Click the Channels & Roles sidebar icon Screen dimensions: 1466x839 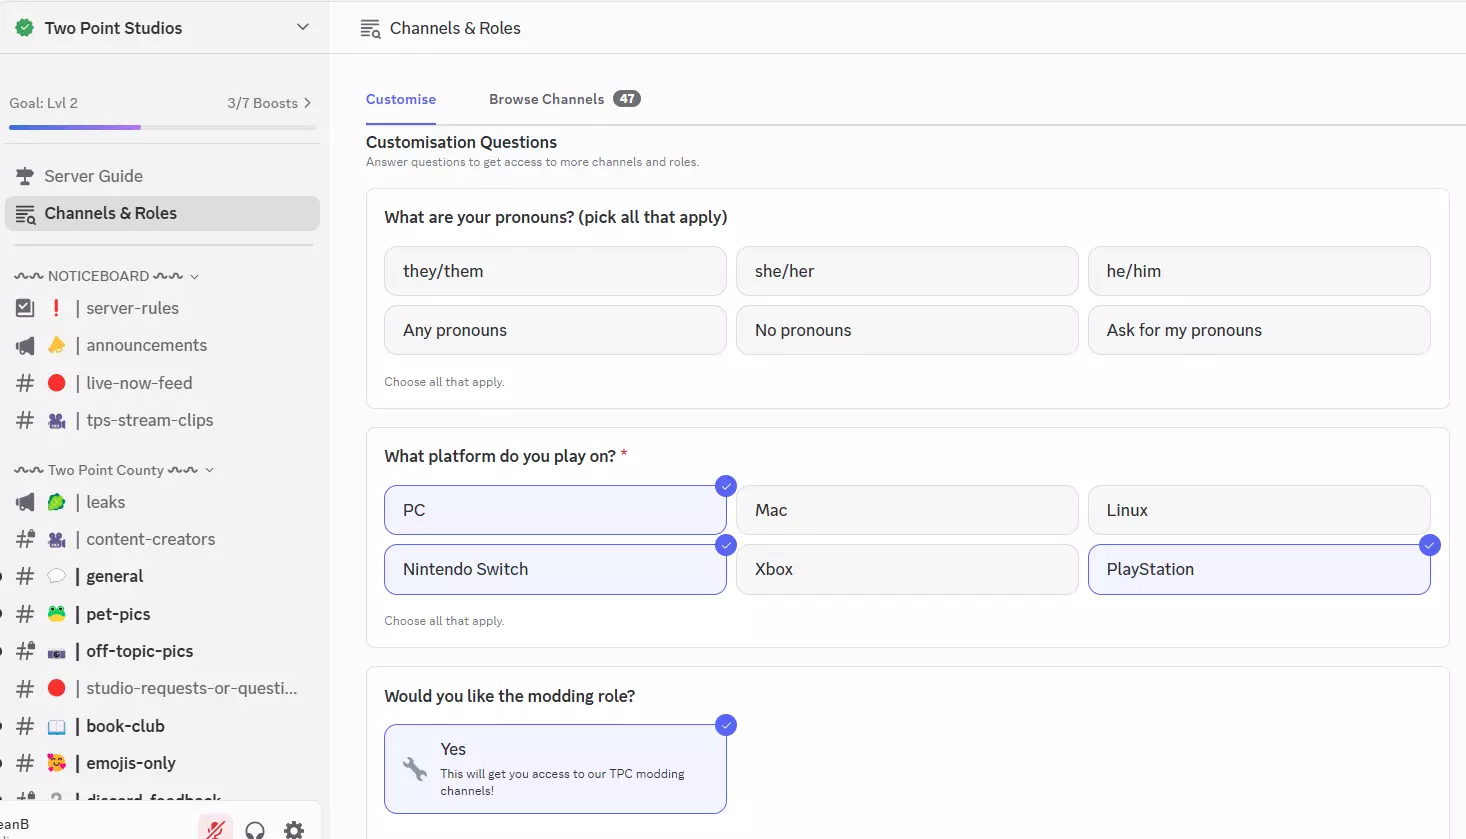[25, 214]
